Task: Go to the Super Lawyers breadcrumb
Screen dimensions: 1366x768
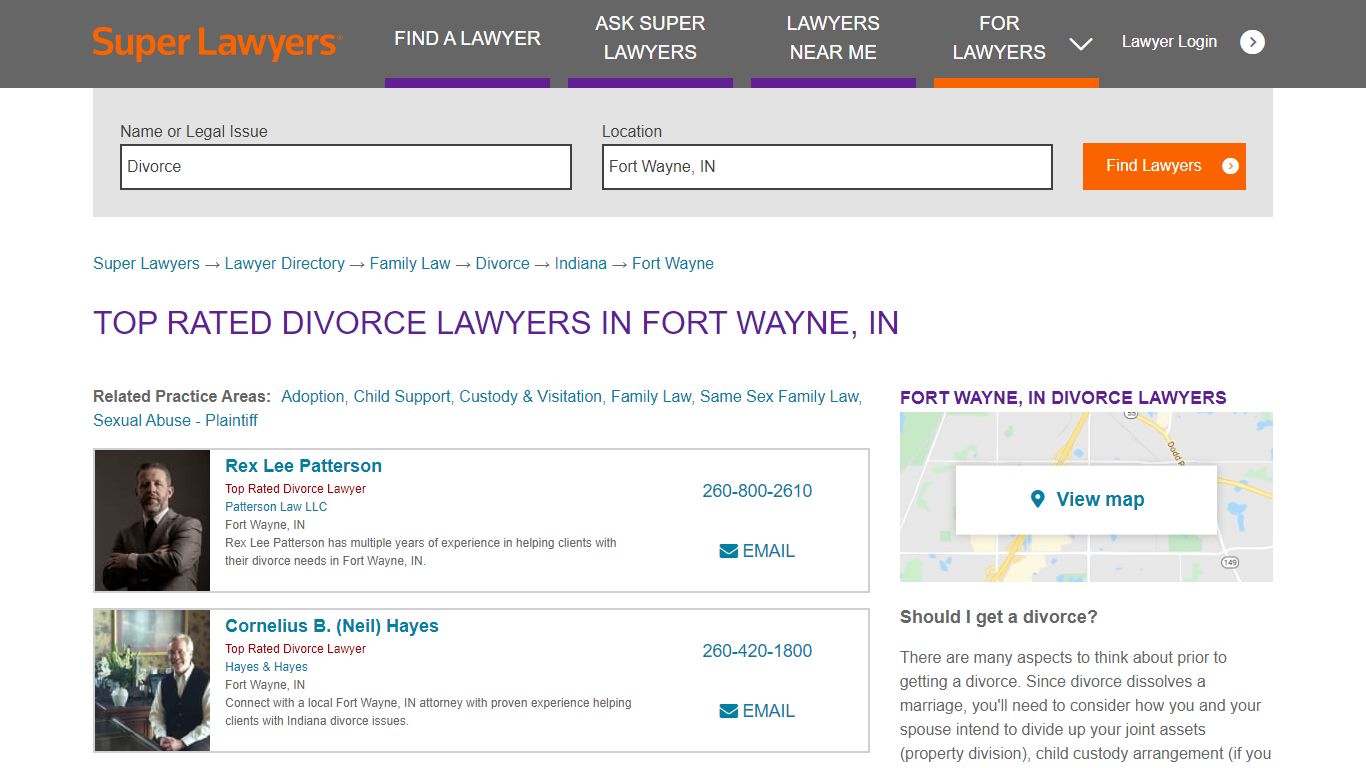Action: pos(146,264)
